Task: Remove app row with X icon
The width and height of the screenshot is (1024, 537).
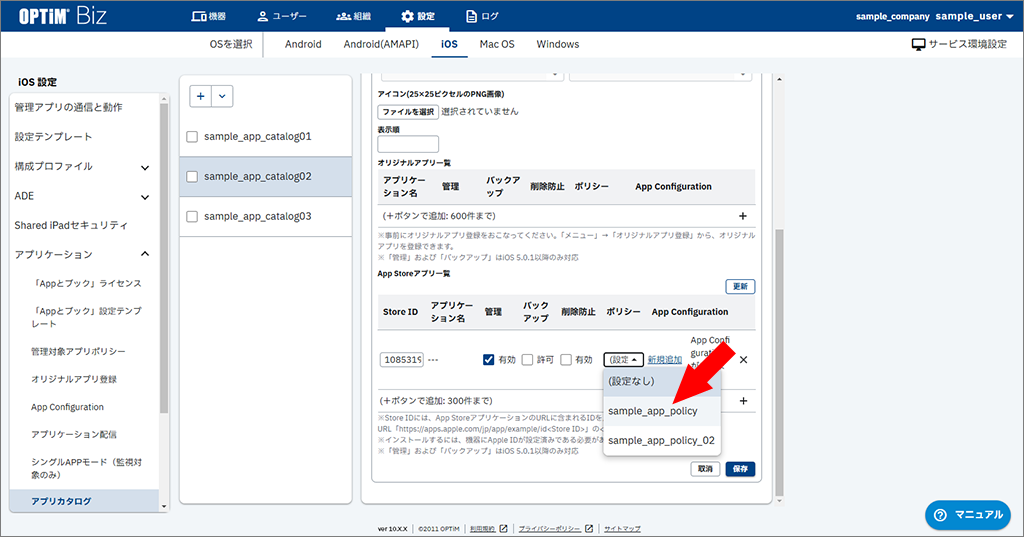Action: 743,359
